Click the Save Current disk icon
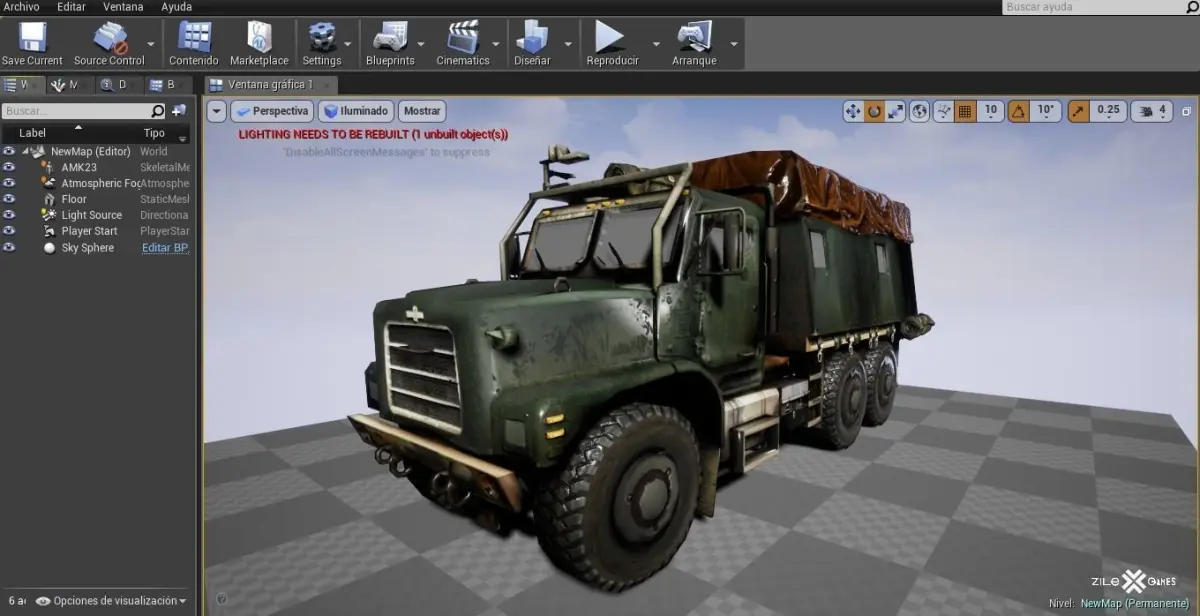Viewport: 1200px width, 616px height. click(32, 38)
